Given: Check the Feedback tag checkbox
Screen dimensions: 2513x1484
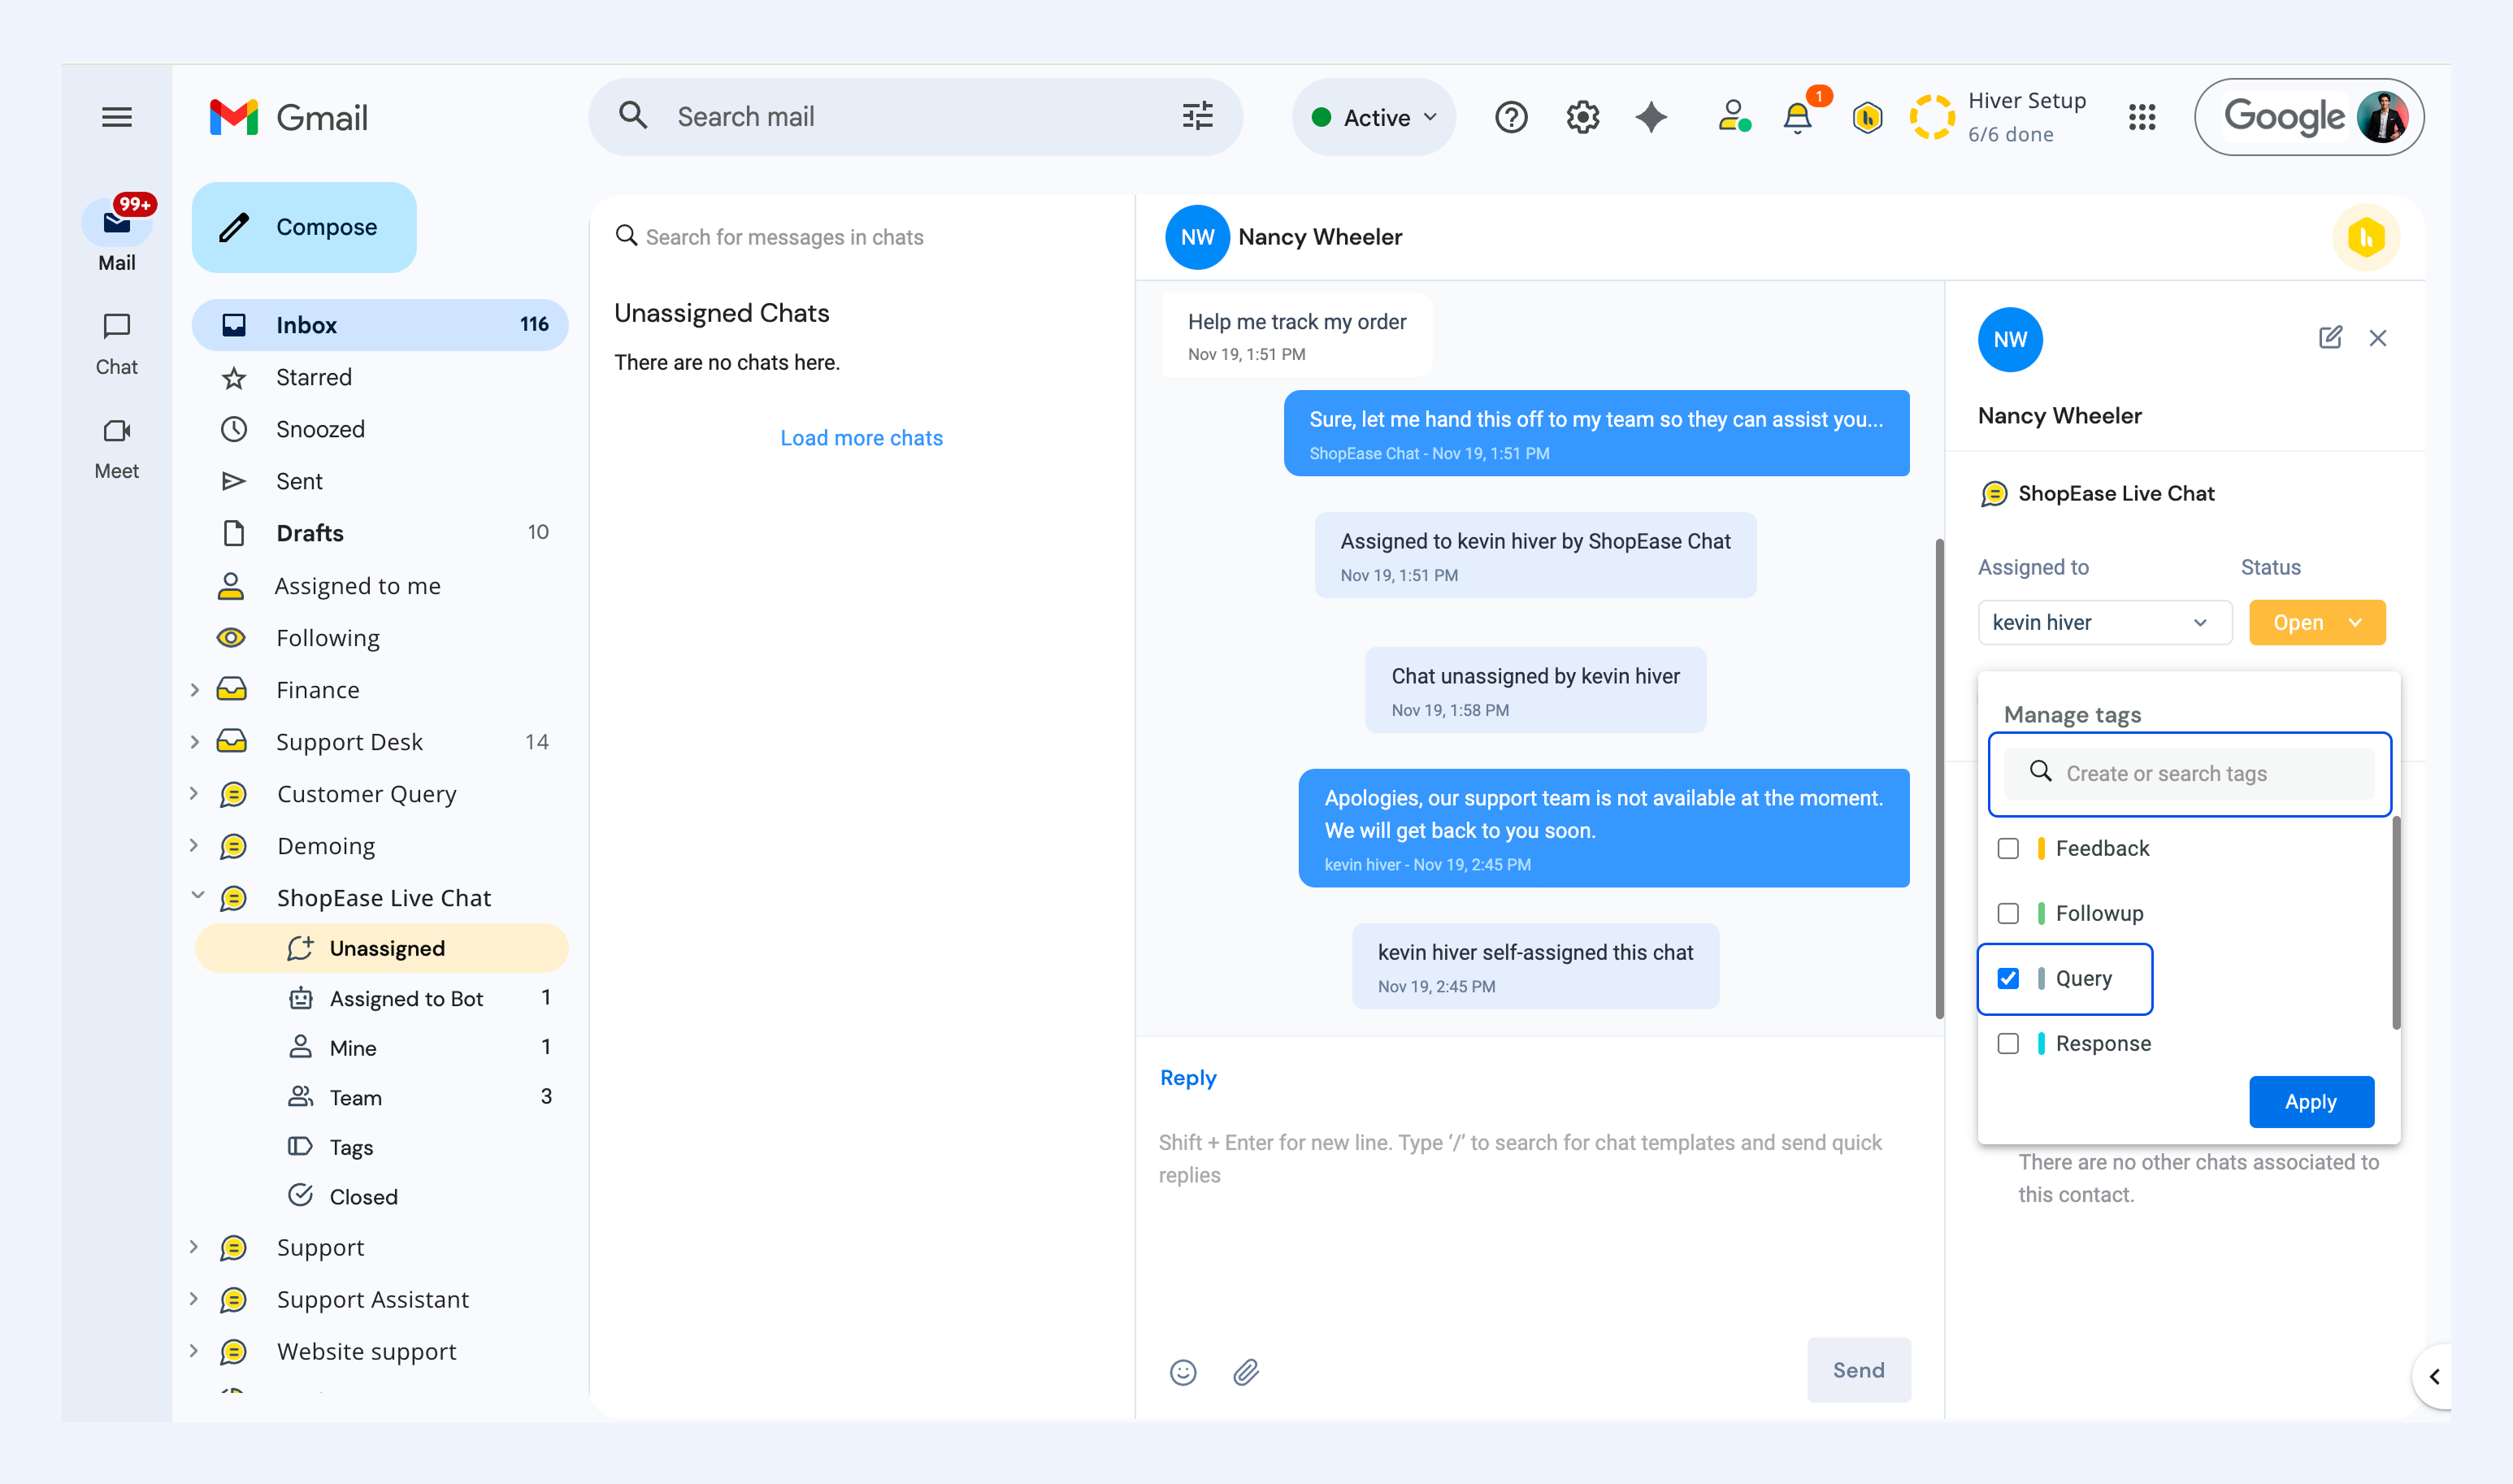Looking at the screenshot, I should (x=2008, y=848).
